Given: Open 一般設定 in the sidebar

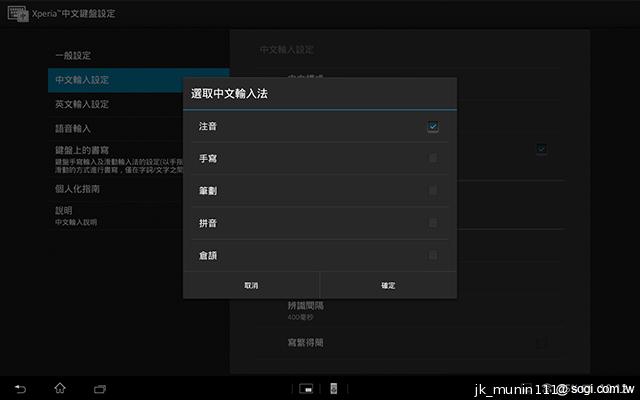Looking at the screenshot, I should point(139,56).
